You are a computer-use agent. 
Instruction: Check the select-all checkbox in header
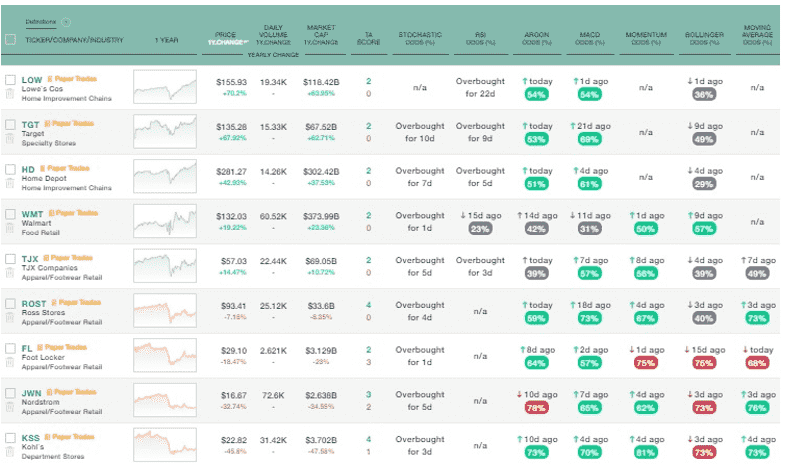coord(10,40)
